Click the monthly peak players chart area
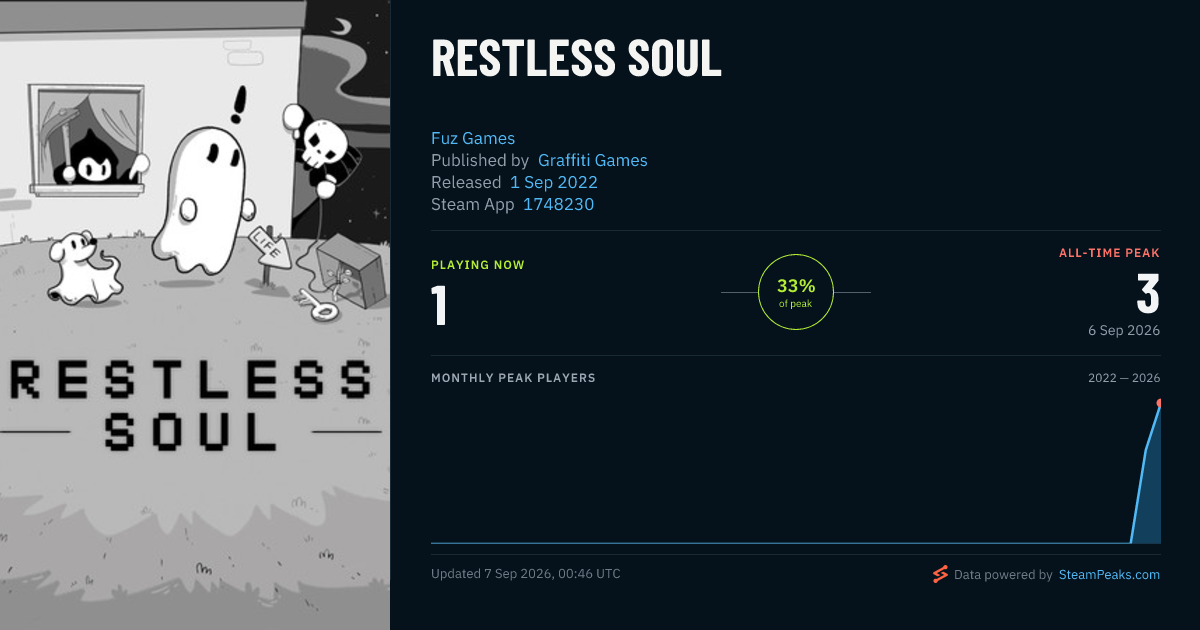Viewport: 1200px width, 630px height. 796,470
